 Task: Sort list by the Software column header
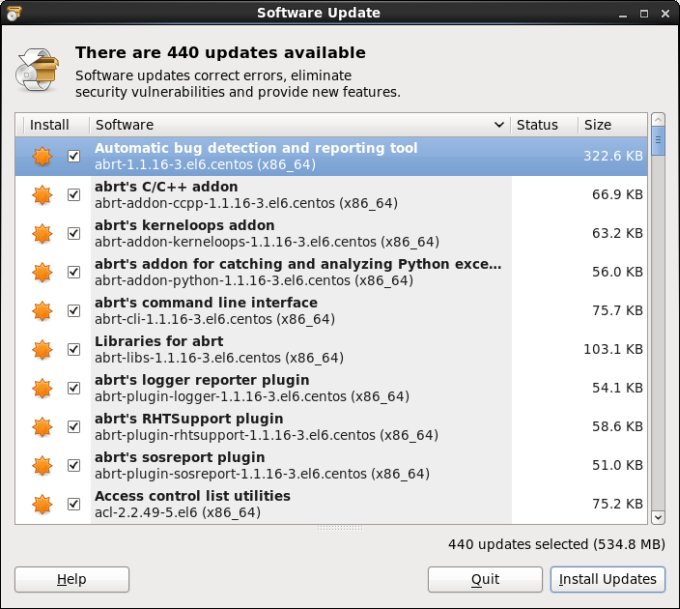[x=300, y=125]
